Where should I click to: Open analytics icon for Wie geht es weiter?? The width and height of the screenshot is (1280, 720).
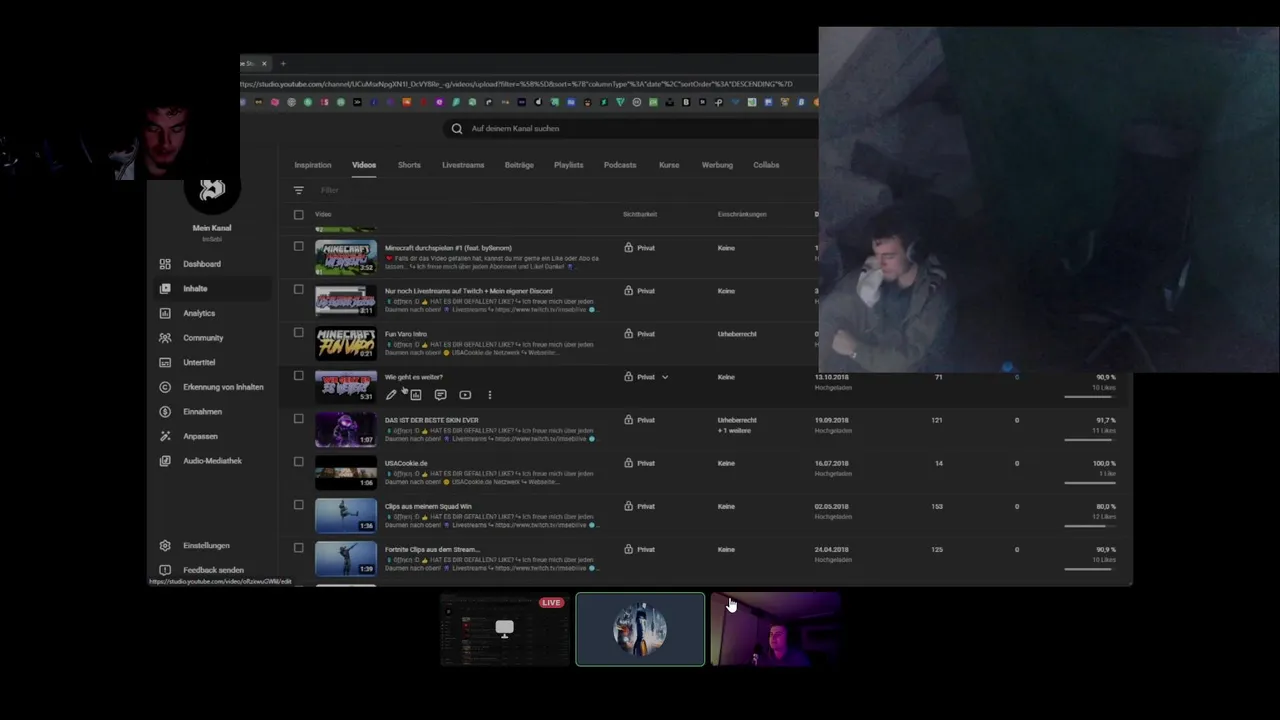pyautogui.click(x=416, y=395)
